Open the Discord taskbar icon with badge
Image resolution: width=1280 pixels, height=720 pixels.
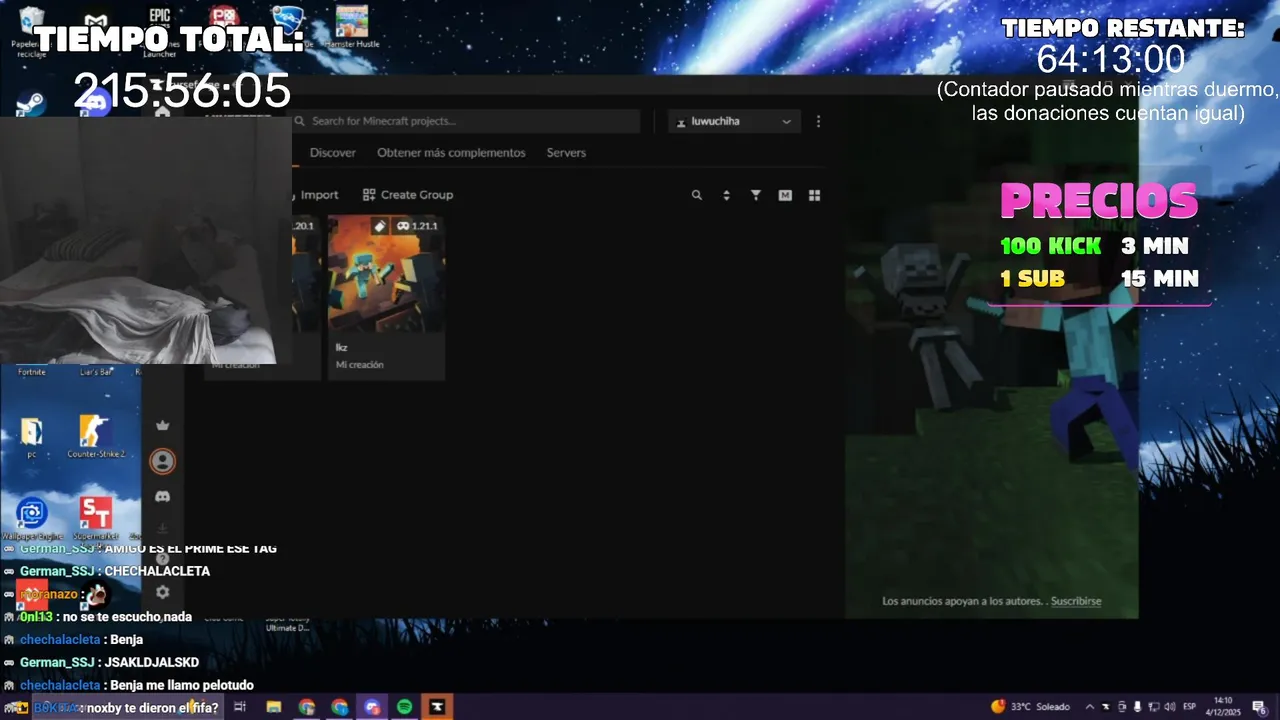372,707
